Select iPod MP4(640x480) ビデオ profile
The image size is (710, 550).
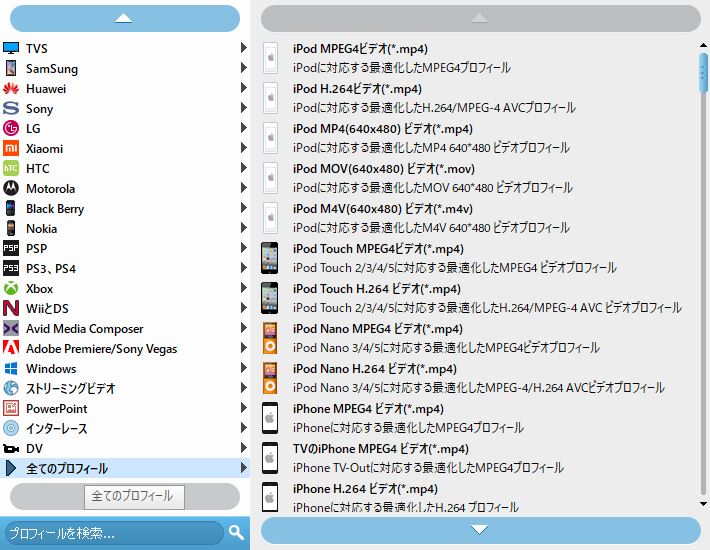click(x=478, y=138)
